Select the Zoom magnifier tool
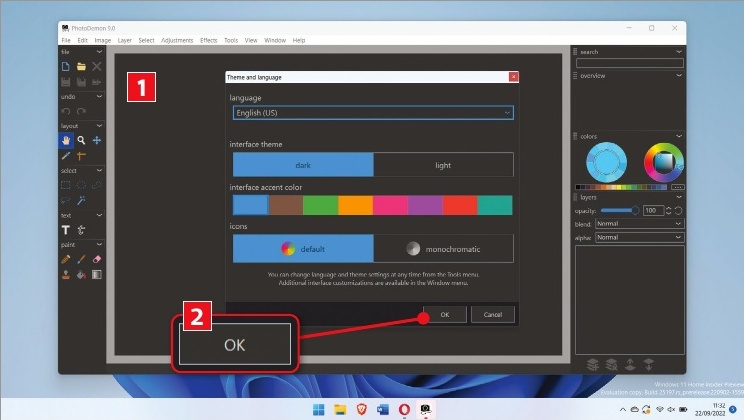 click(x=81, y=141)
